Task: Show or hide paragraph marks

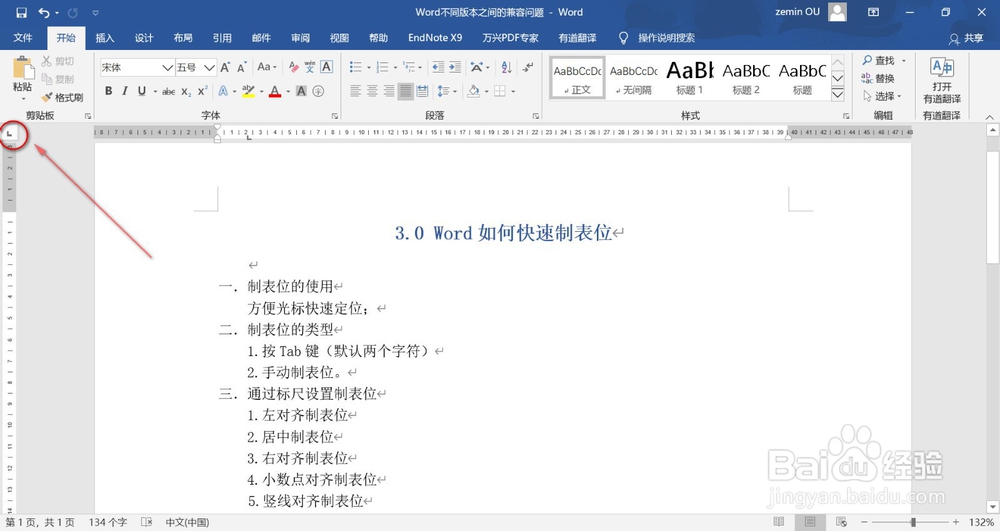Action: click(527, 67)
